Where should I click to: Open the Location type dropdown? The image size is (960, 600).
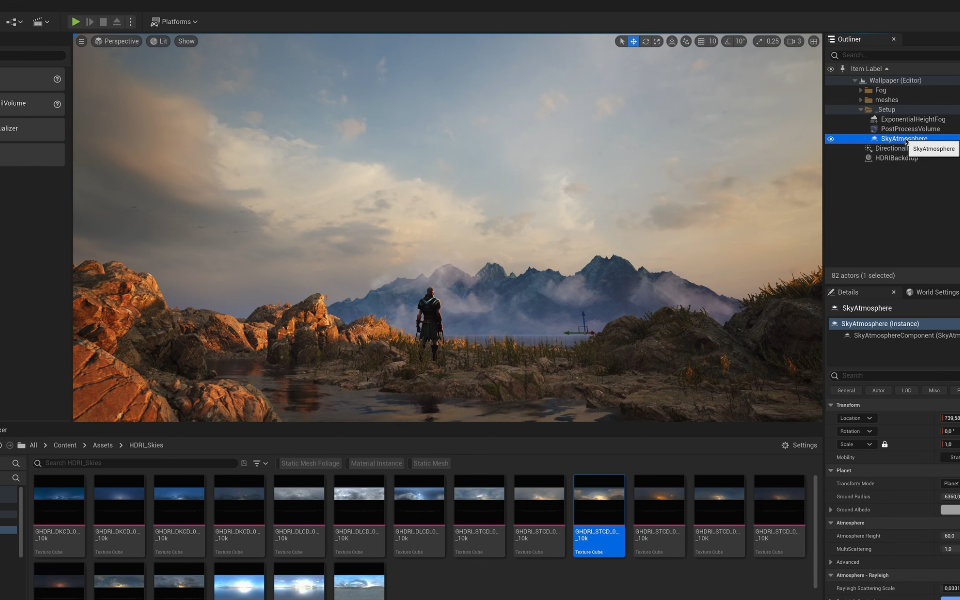coord(856,418)
